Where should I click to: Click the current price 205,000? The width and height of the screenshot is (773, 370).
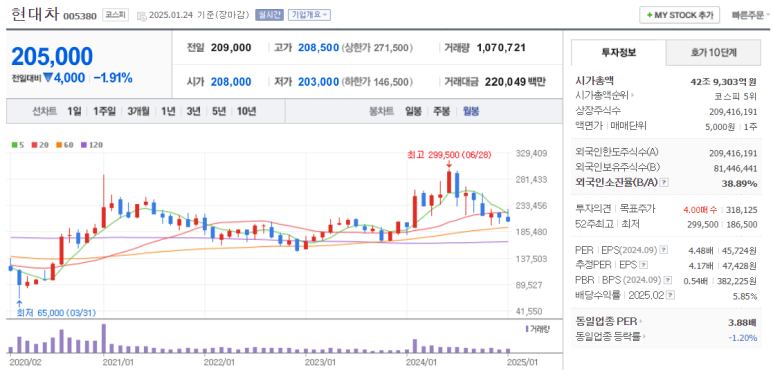coord(52,57)
